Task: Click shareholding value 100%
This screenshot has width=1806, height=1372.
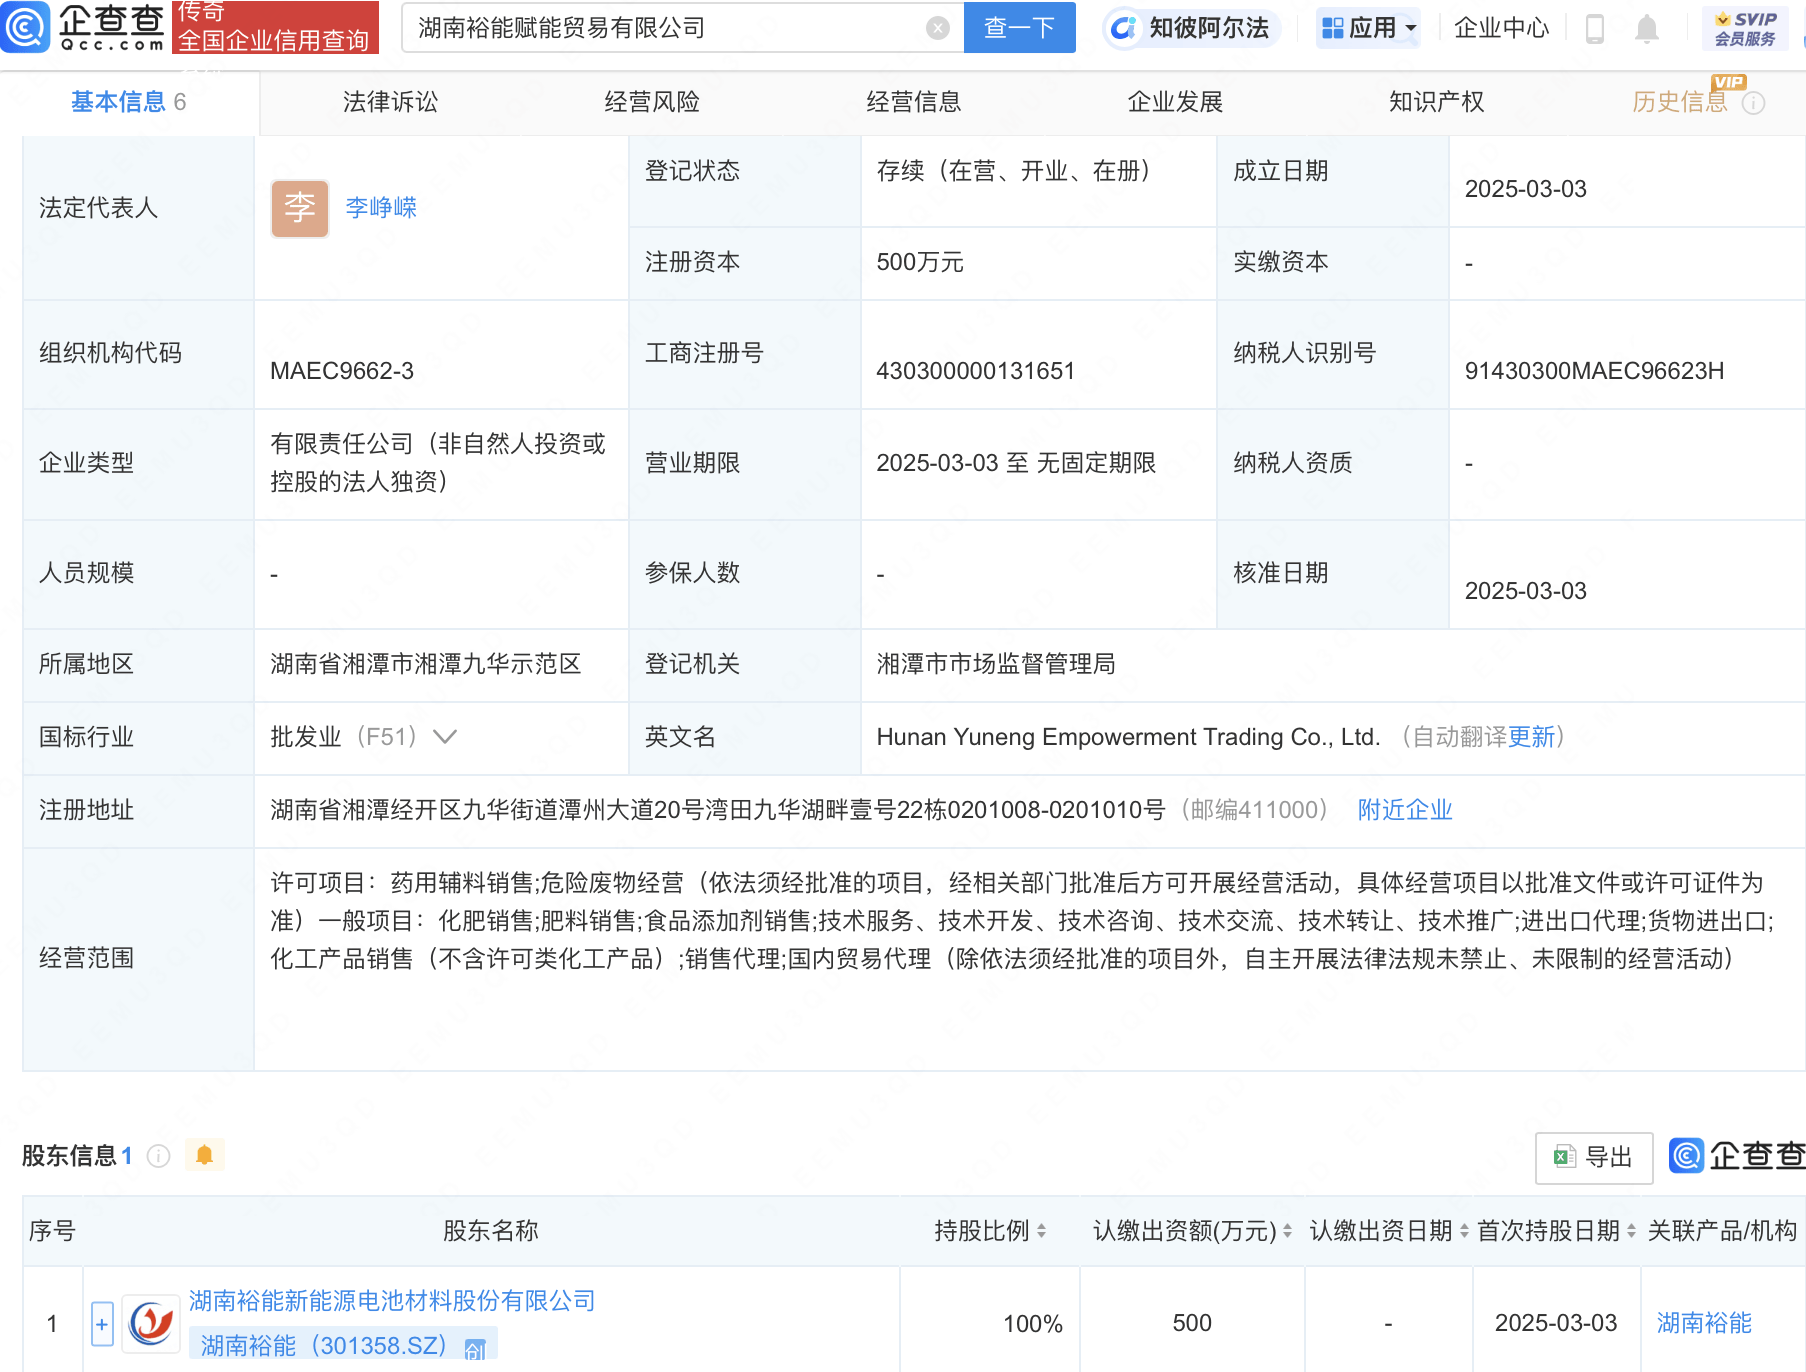Action: (x=1032, y=1324)
